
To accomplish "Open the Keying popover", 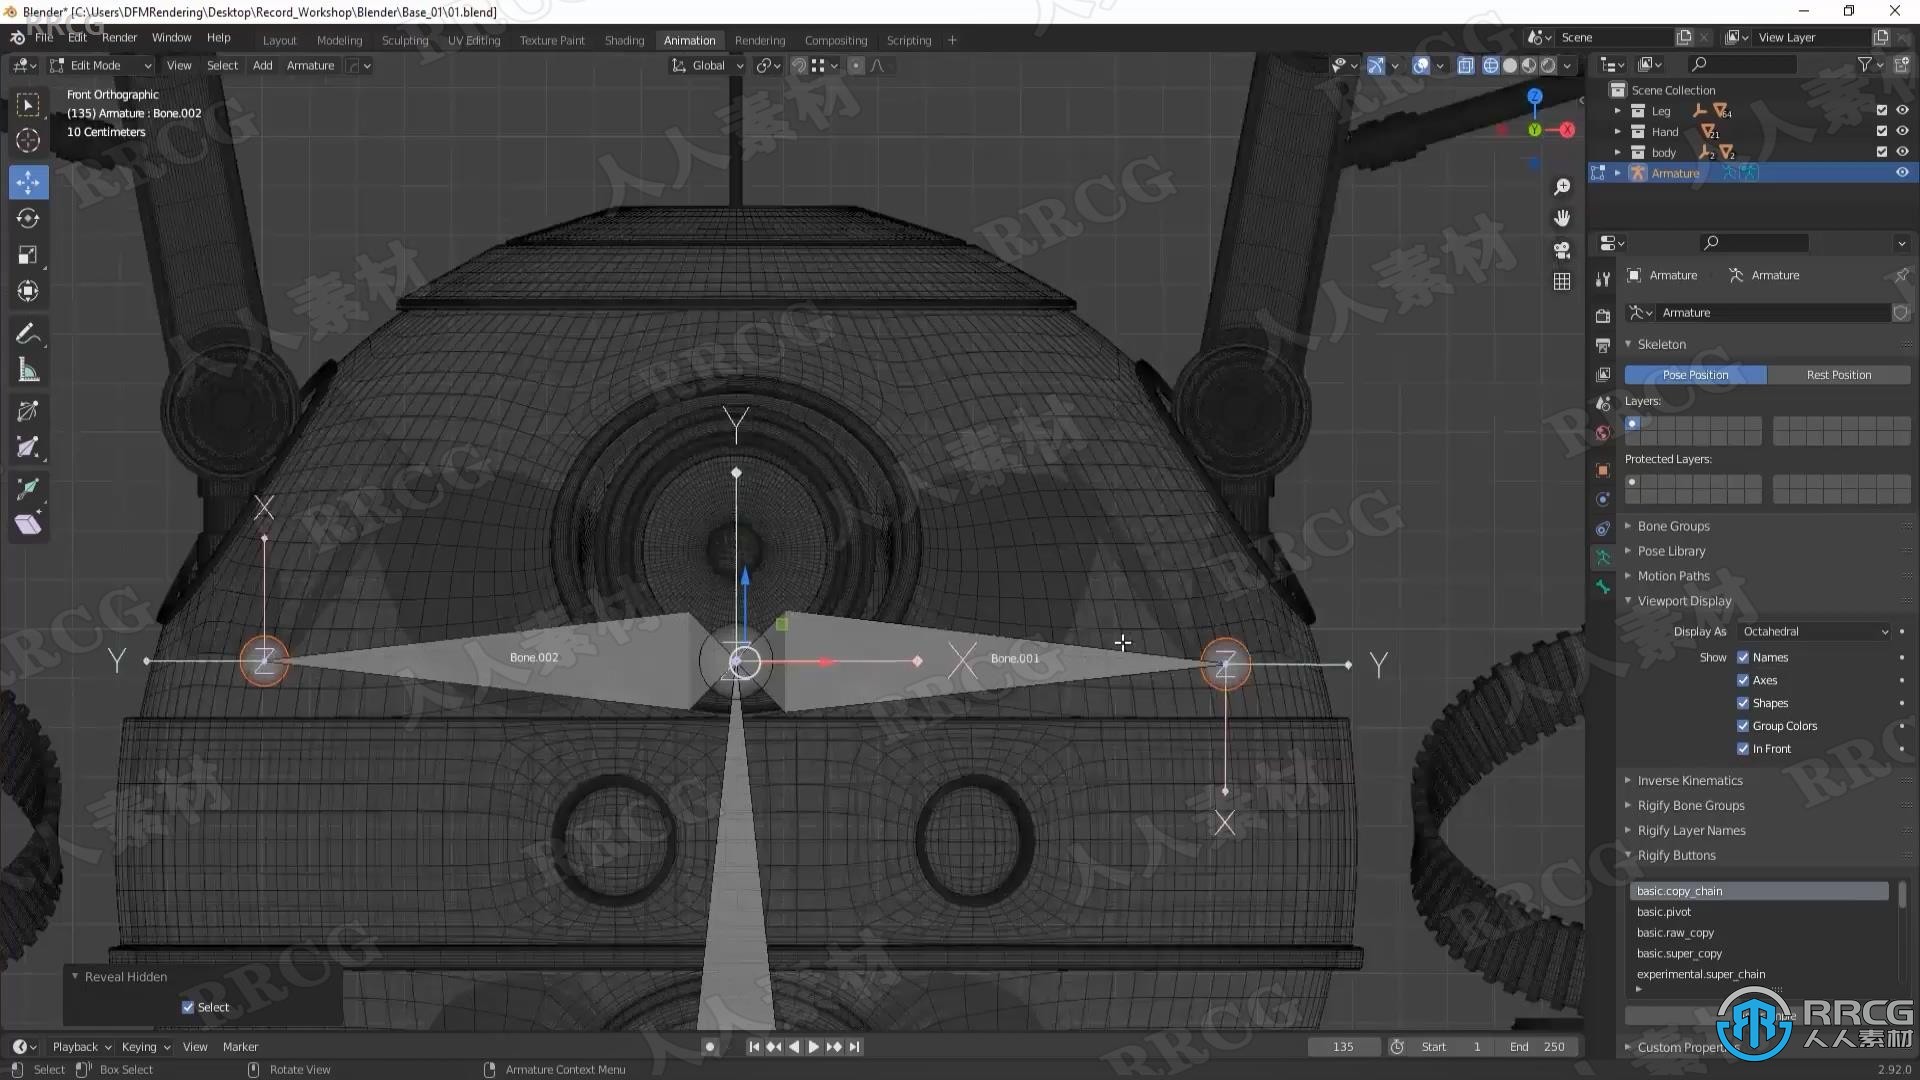I will 145,1046.
